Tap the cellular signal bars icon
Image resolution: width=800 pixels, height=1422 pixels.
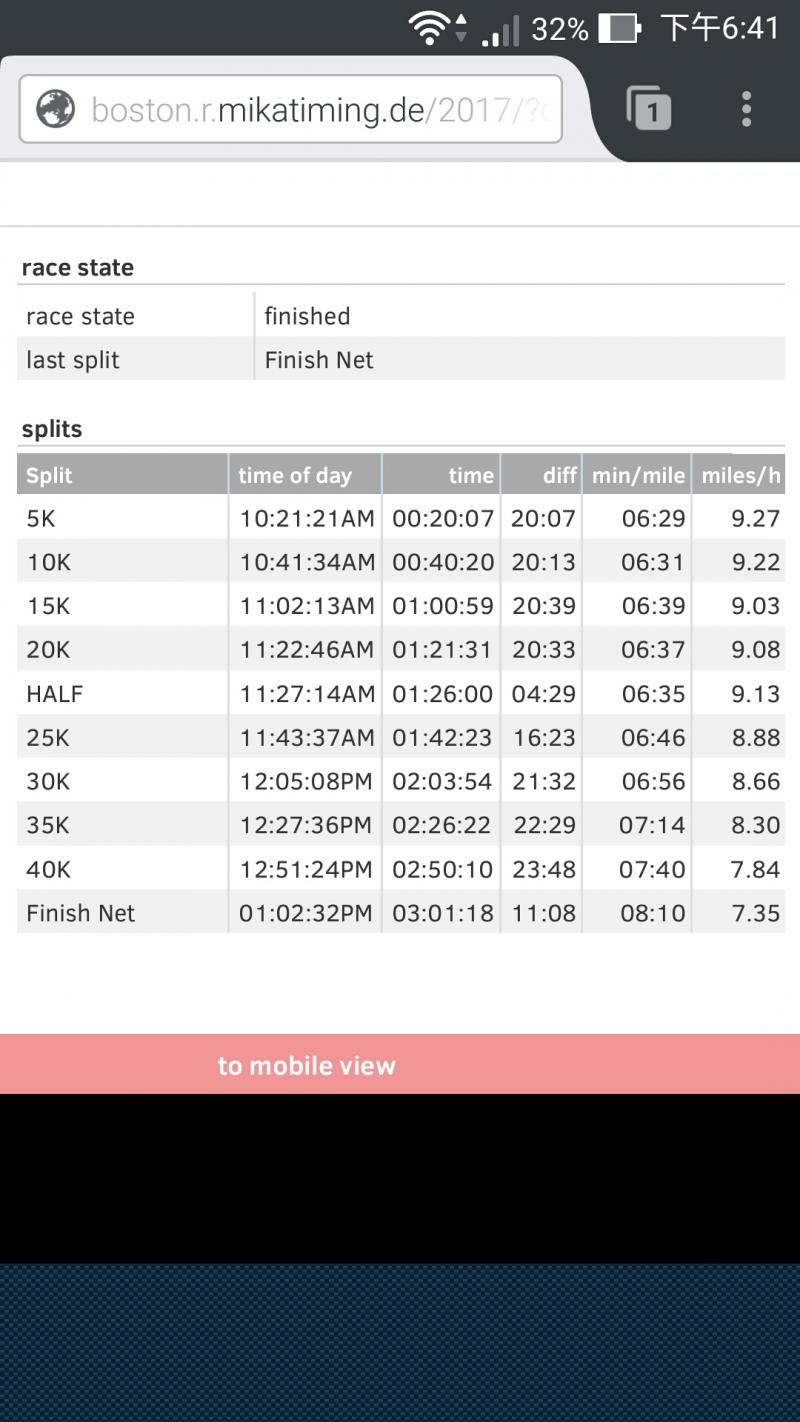click(500, 31)
